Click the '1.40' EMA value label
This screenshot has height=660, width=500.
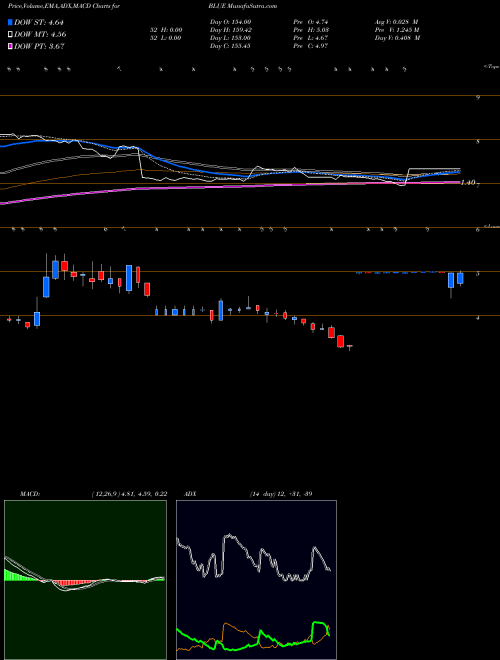pyautogui.click(x=468, y=182)
